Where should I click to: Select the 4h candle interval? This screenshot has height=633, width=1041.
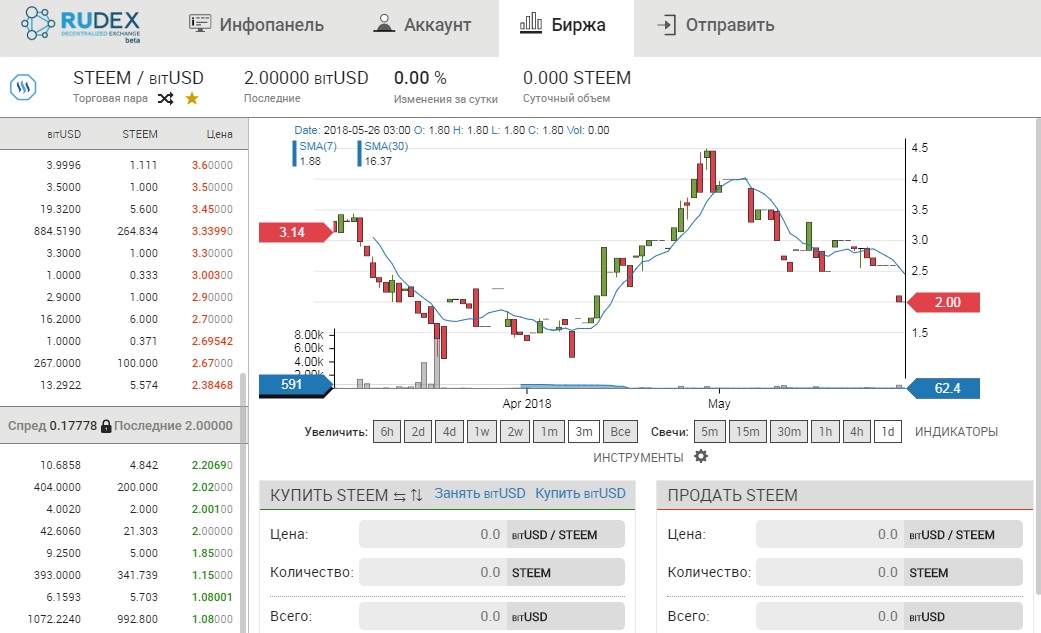click(857, 432)
